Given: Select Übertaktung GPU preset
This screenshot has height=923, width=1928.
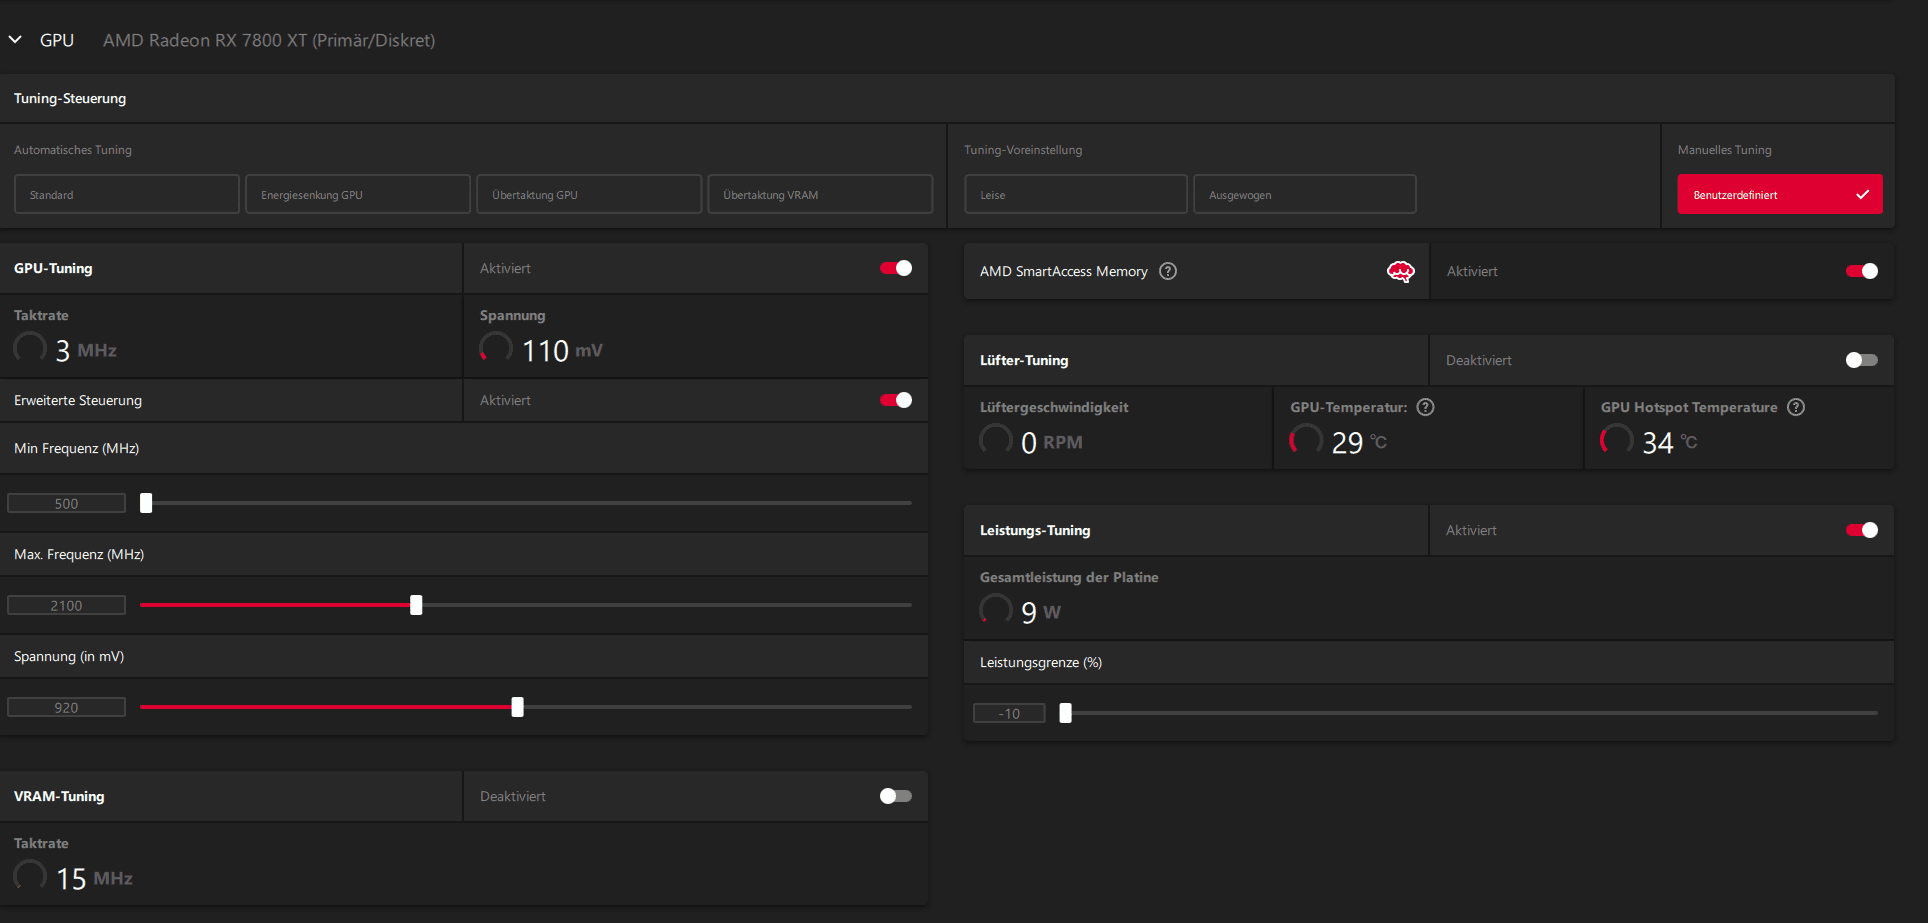Looking at the screenshot, I should point(589,194).
